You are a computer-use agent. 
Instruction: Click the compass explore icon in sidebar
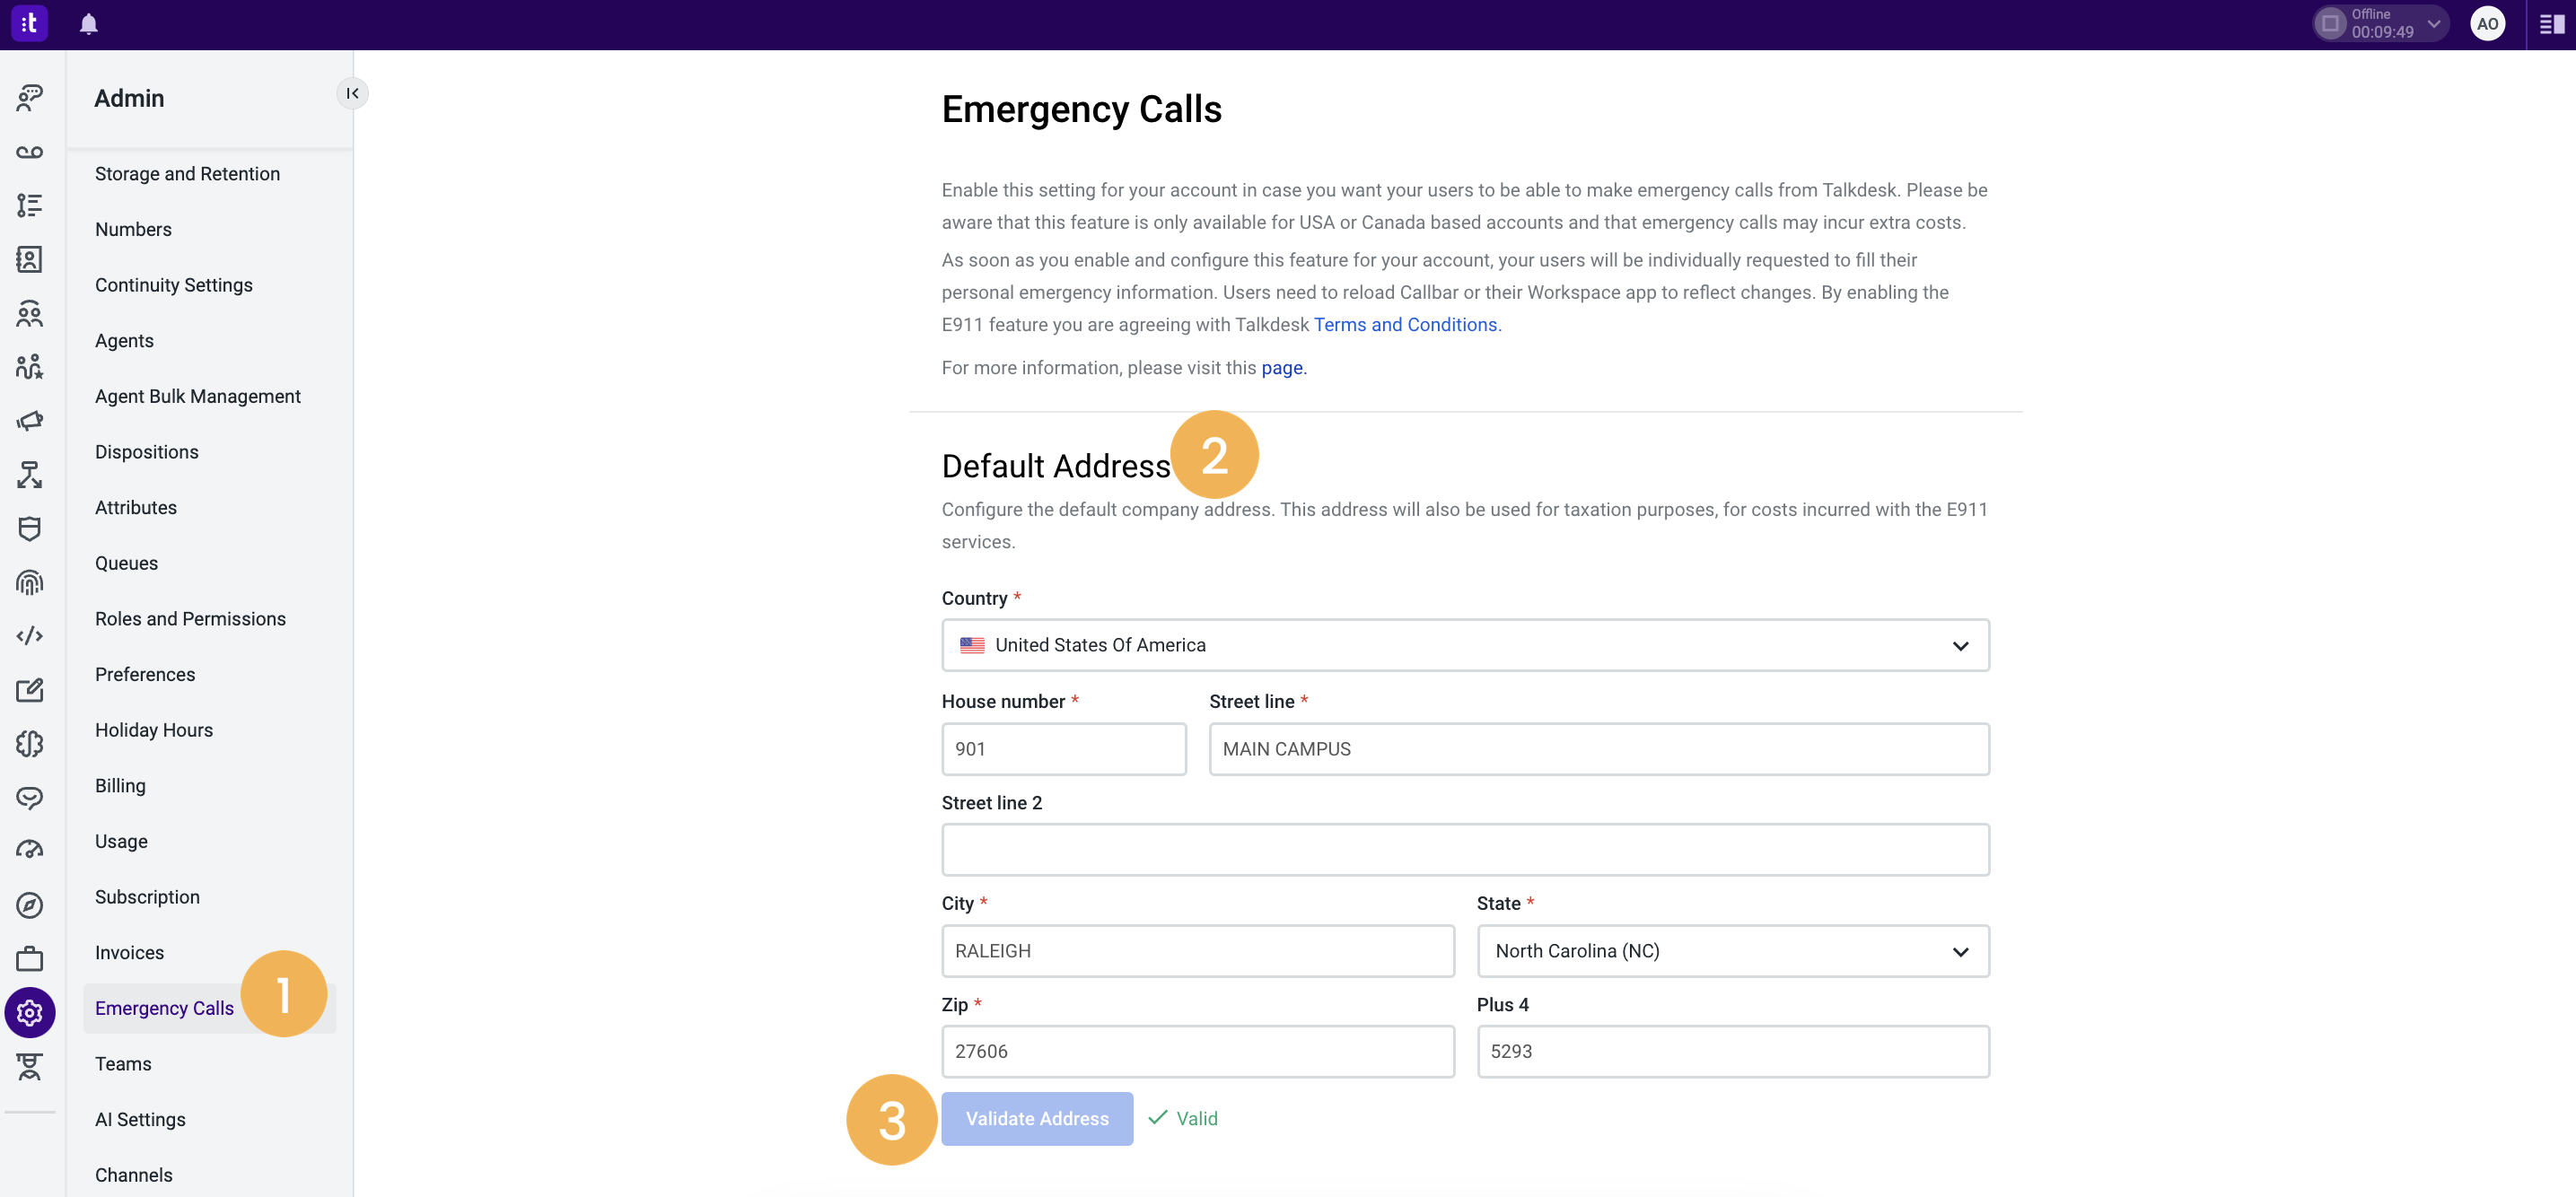click(30, 905)
